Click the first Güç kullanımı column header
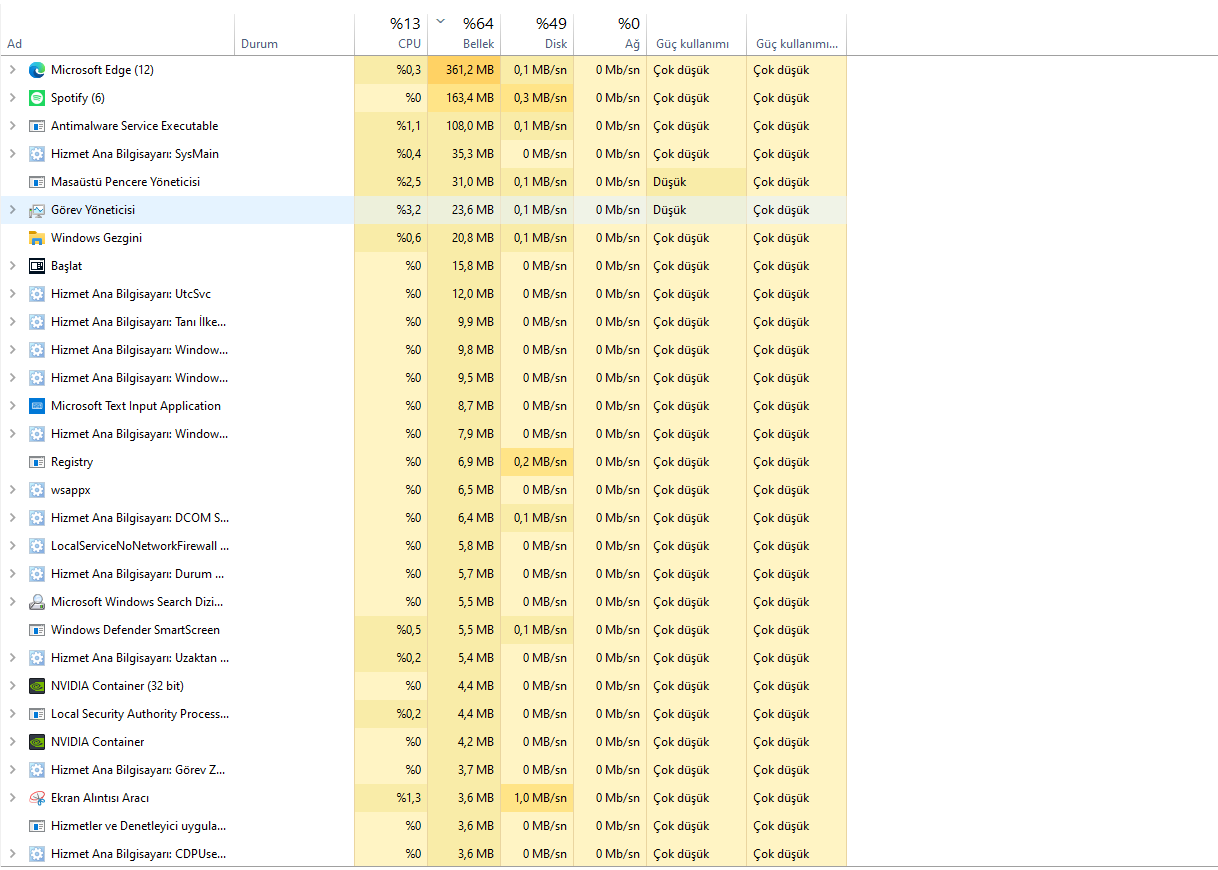Image resolution: width=1218 pixels, height=870 pixels. 696,34
